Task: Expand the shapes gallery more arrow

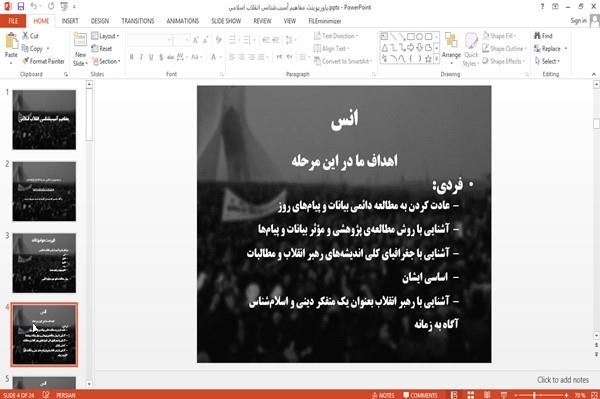Action: [436, 58]
